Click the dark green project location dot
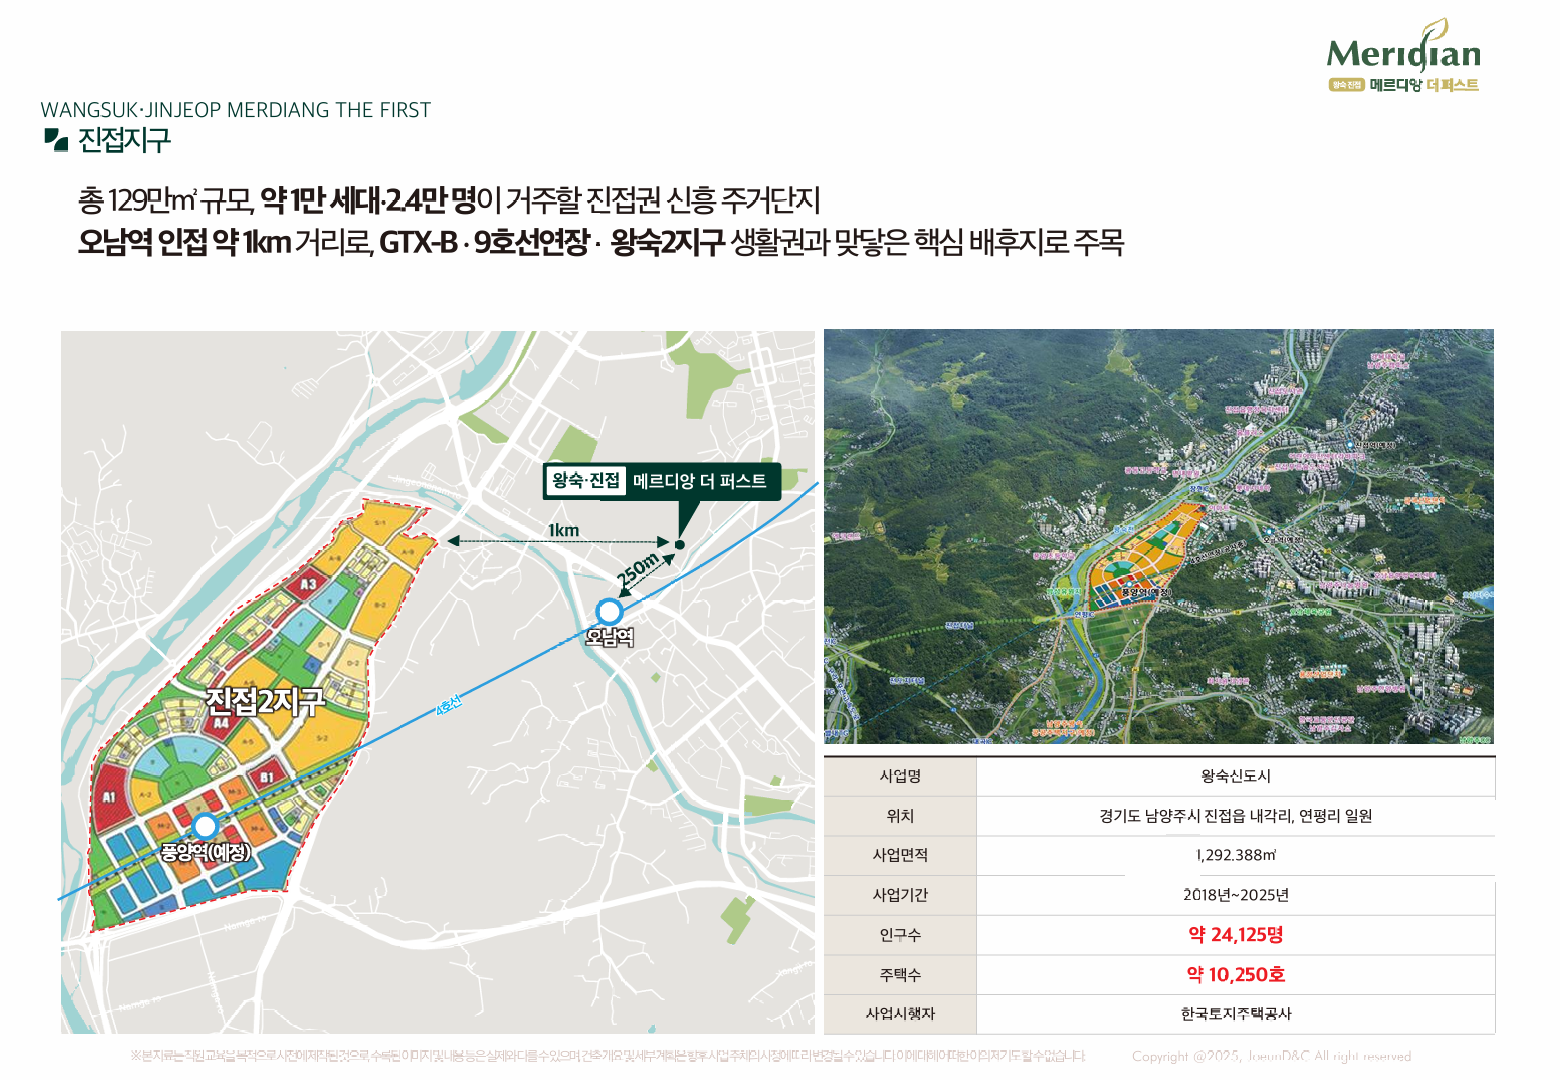Image resolution: width=1560 pixels, height=1080 pixels. 680,544
